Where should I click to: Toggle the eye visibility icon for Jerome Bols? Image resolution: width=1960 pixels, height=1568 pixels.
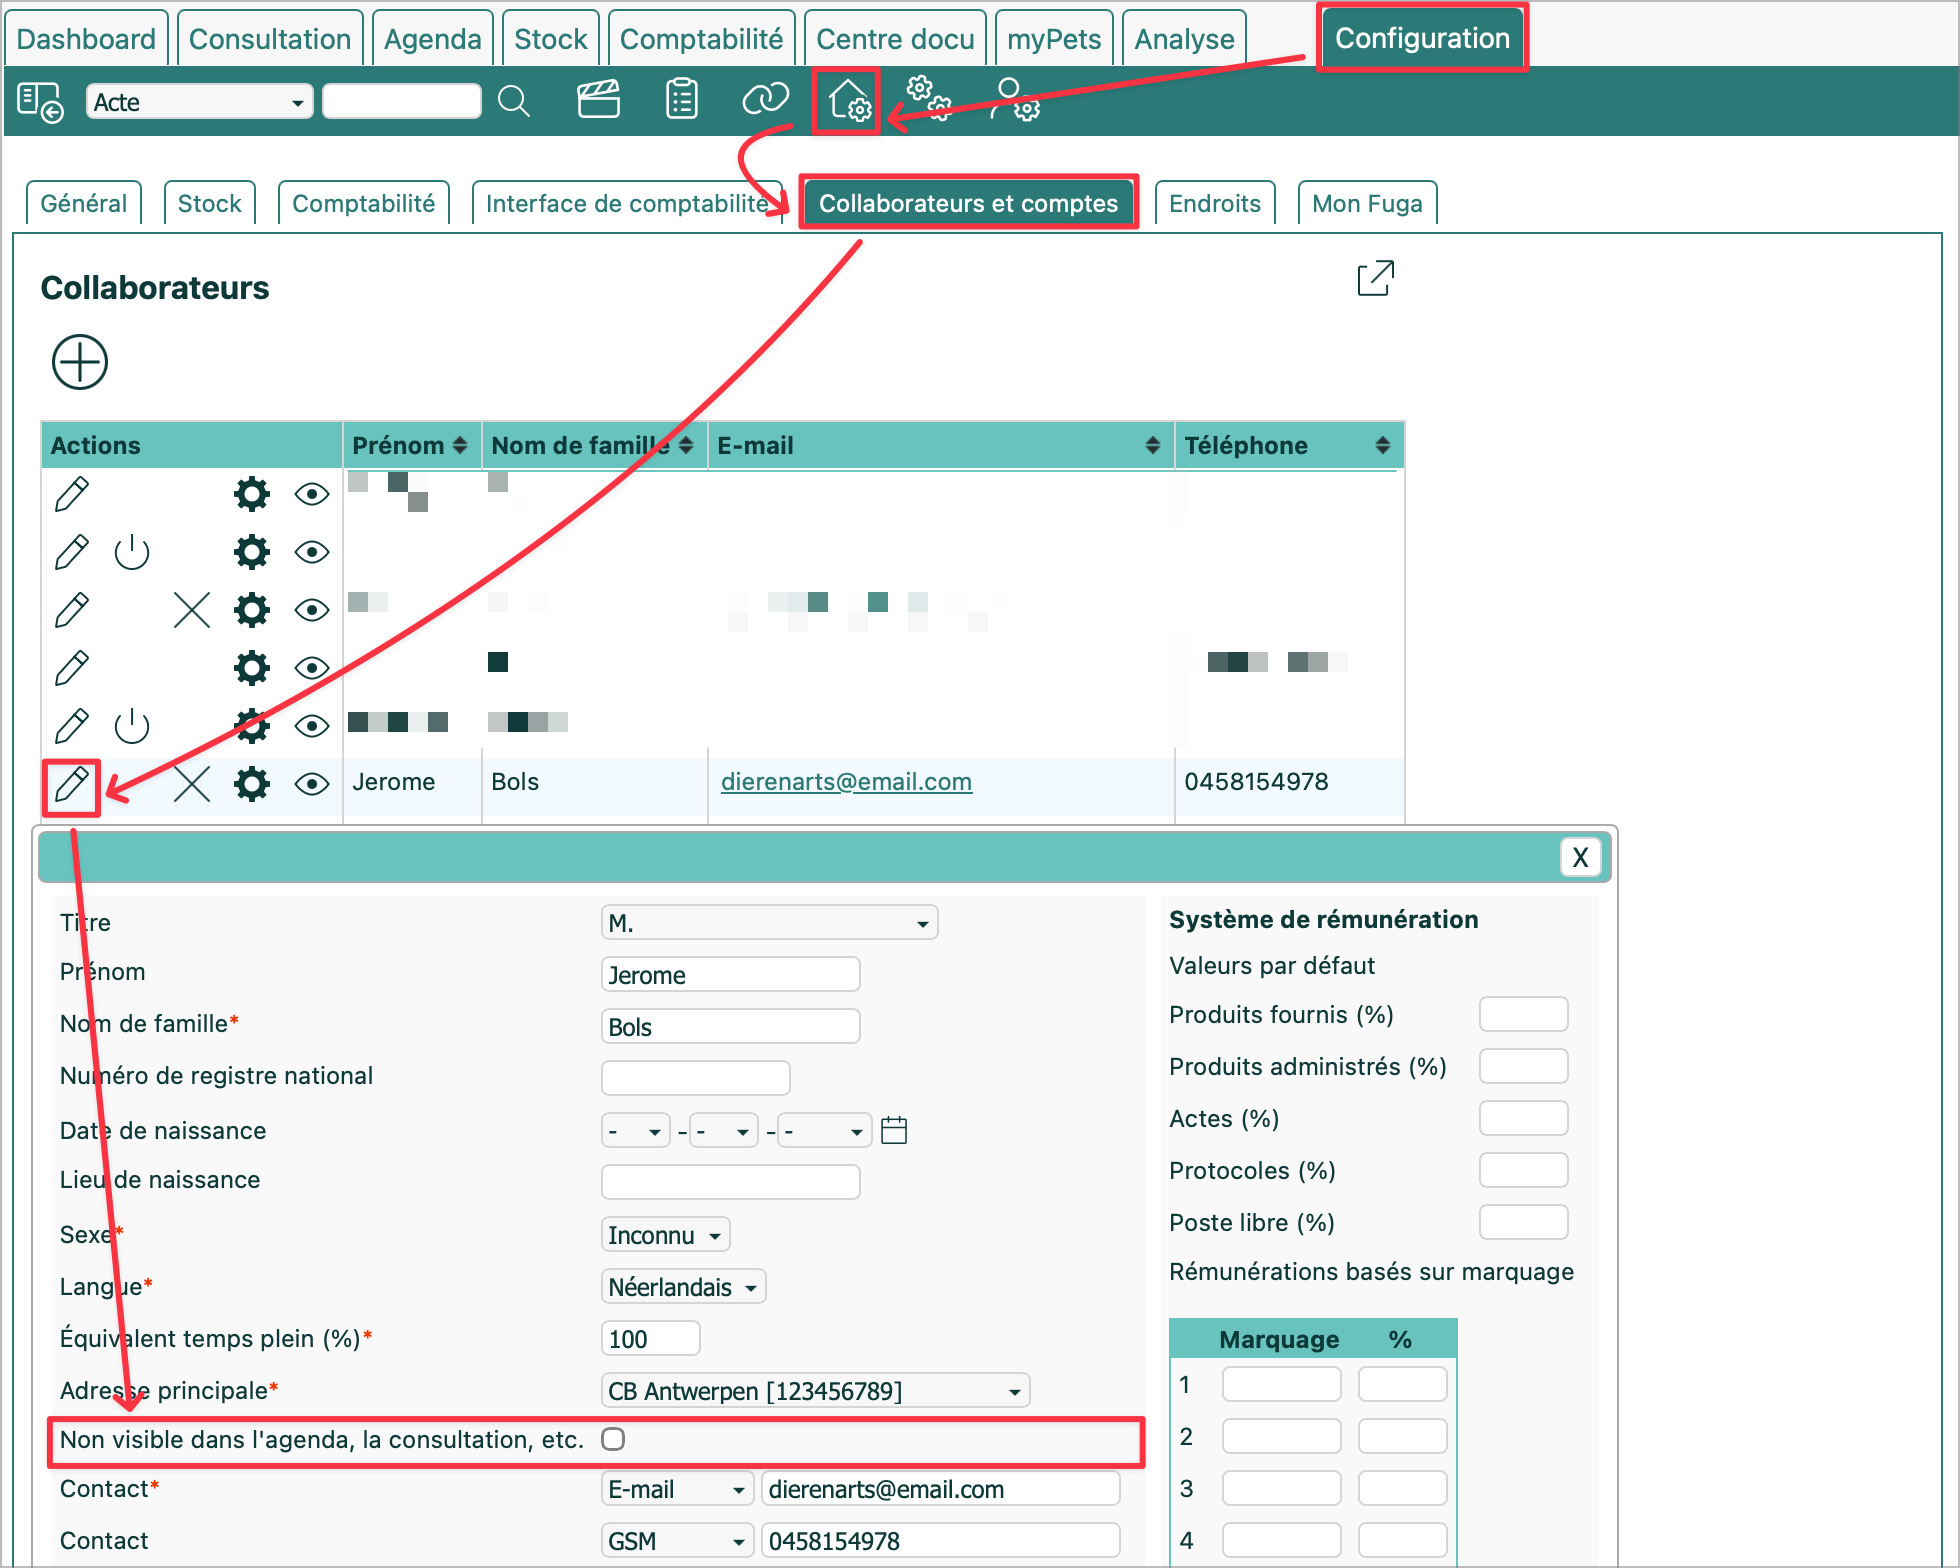coord(312,785)
